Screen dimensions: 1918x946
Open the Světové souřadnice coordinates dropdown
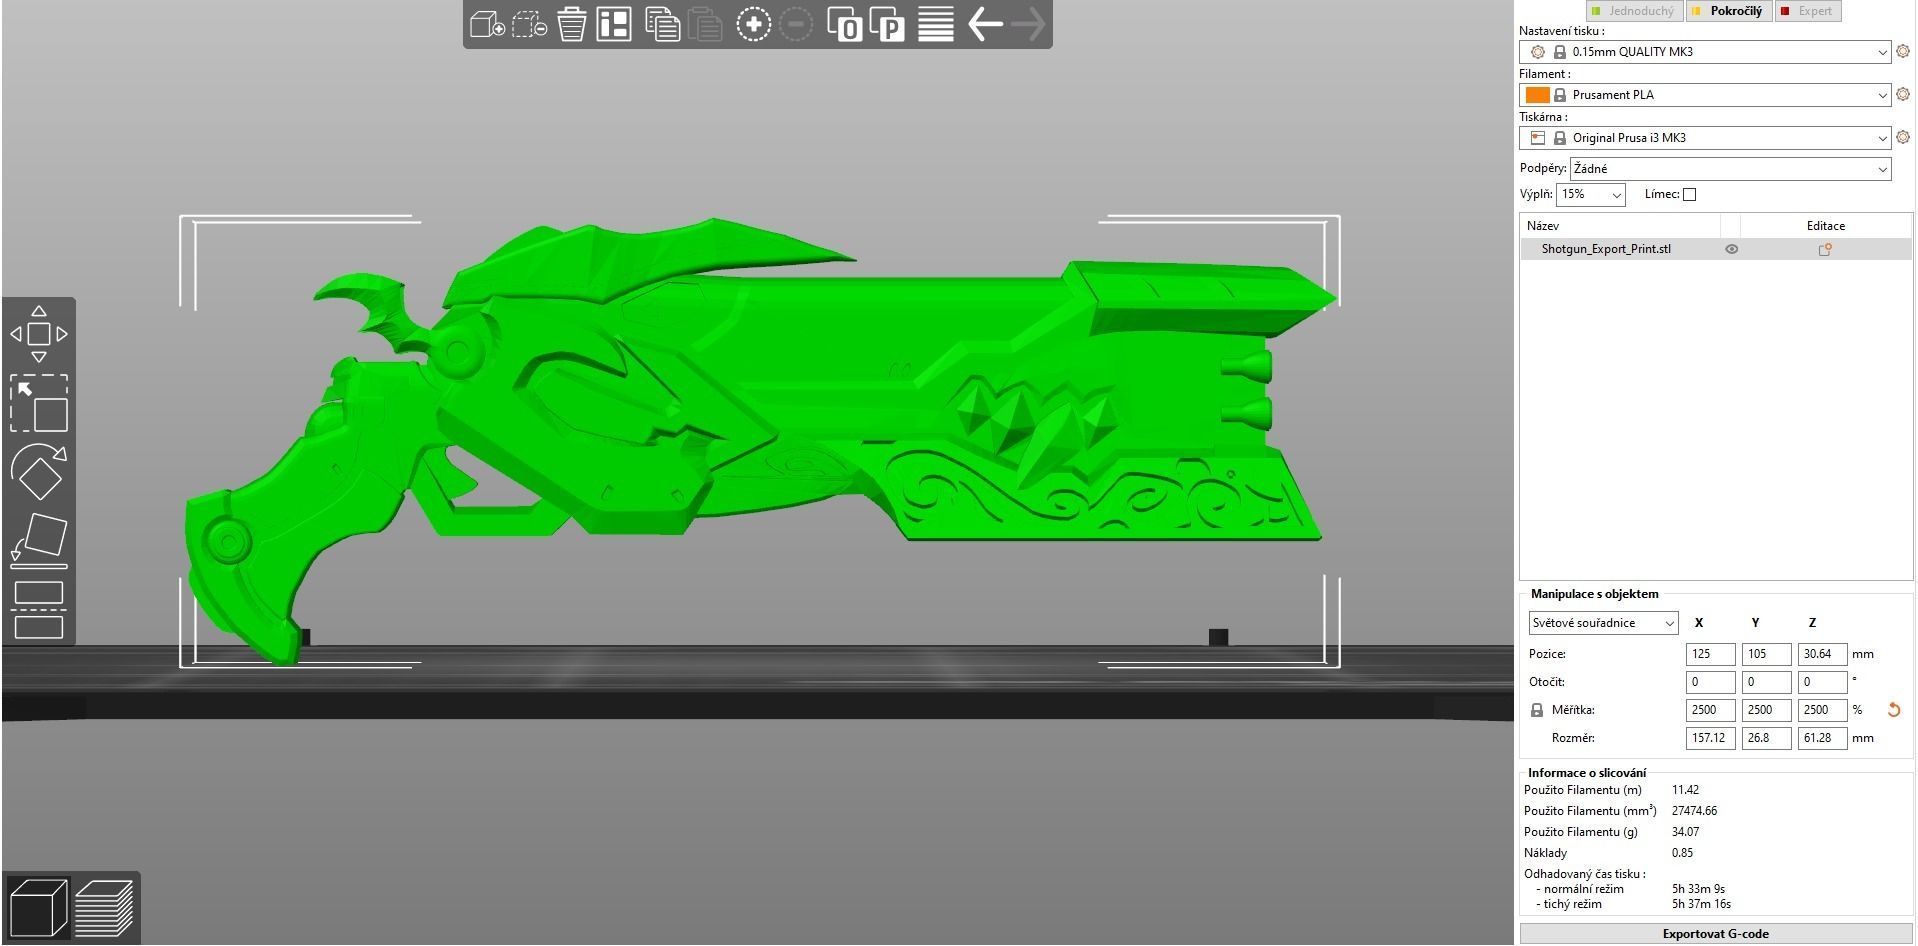[x=1603, y=624]
